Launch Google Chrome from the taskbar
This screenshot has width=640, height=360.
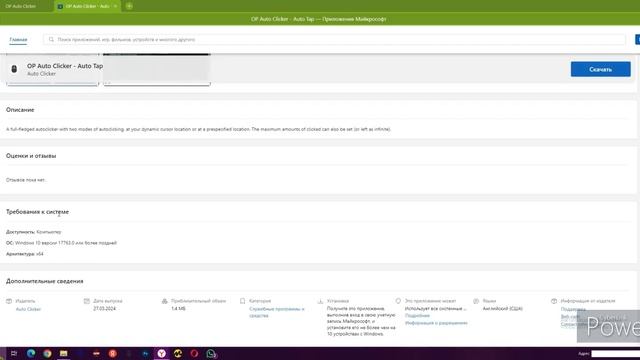[x=47, y=353]
